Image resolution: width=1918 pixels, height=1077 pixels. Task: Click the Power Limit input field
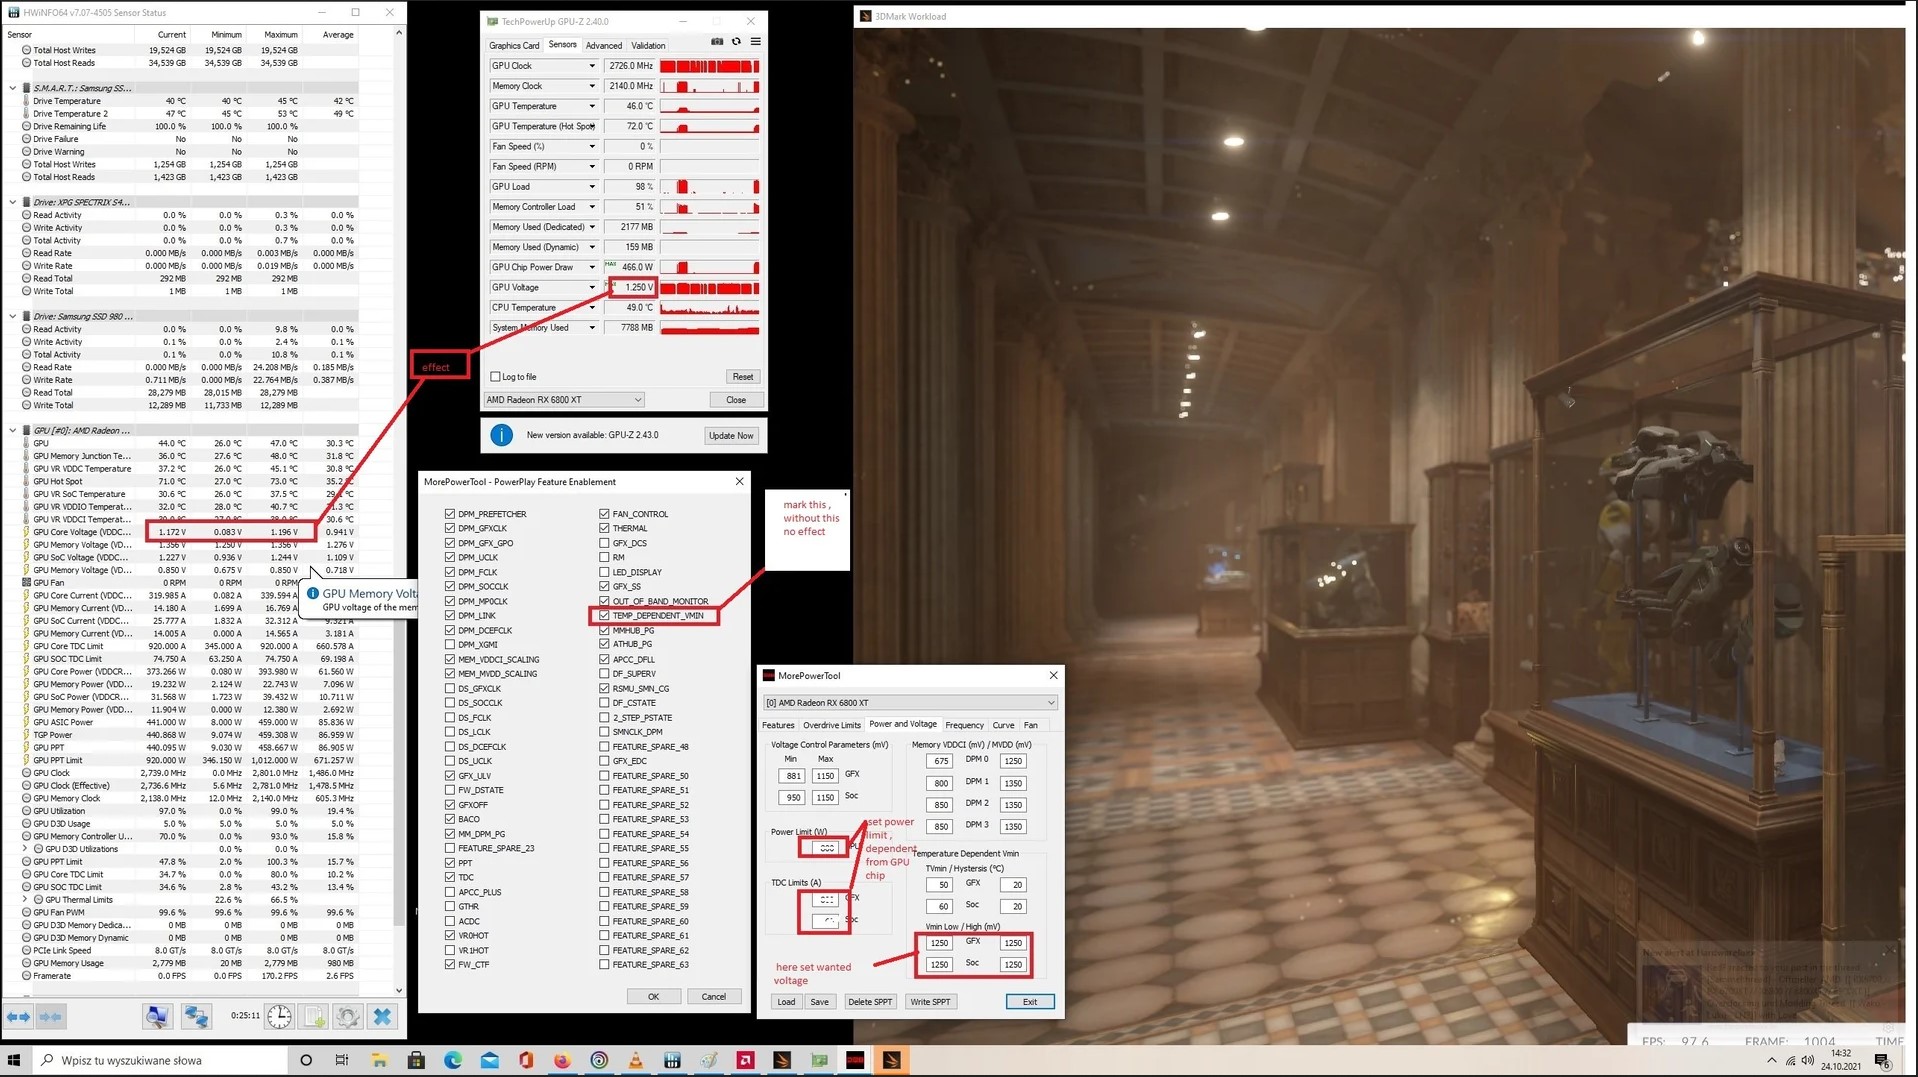click(x=824, y=848)
